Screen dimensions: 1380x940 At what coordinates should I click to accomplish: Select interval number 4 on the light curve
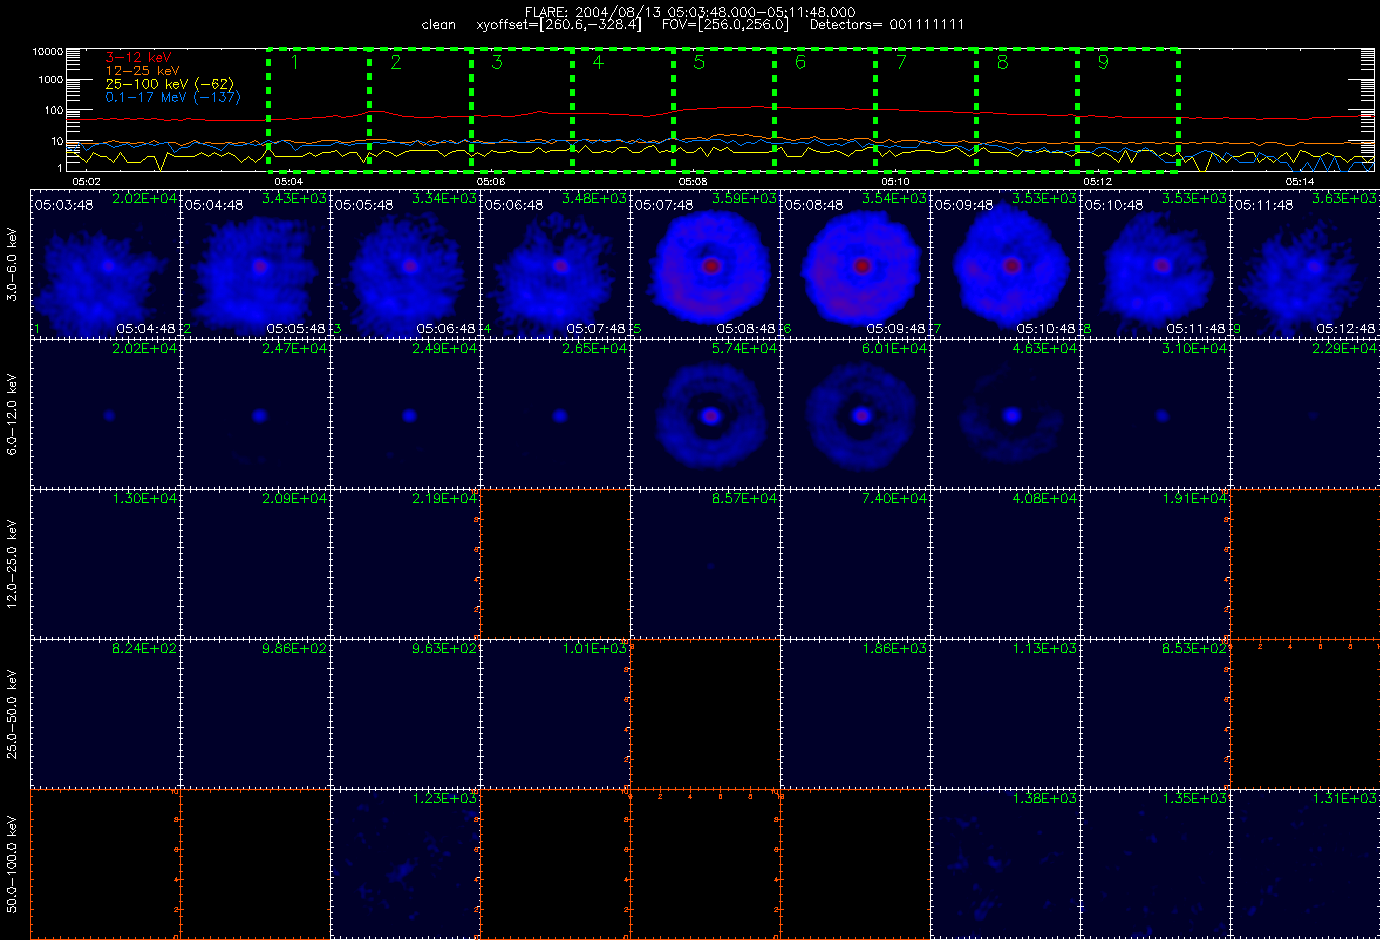[622, 110]
